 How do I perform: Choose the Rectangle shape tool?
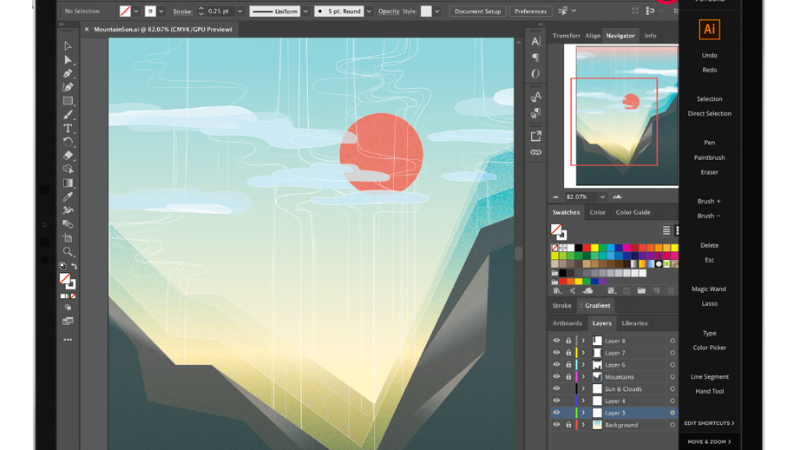[x=68, y=101]
